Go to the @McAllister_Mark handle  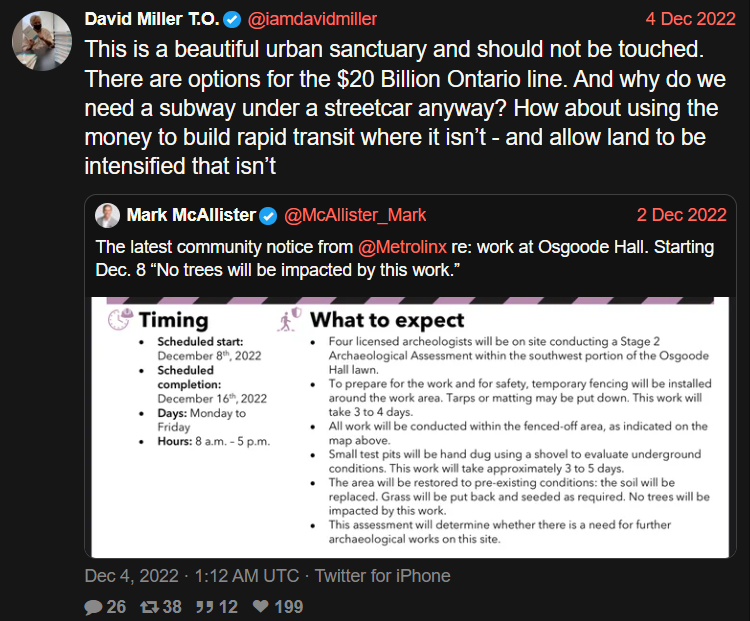[355, 215]
